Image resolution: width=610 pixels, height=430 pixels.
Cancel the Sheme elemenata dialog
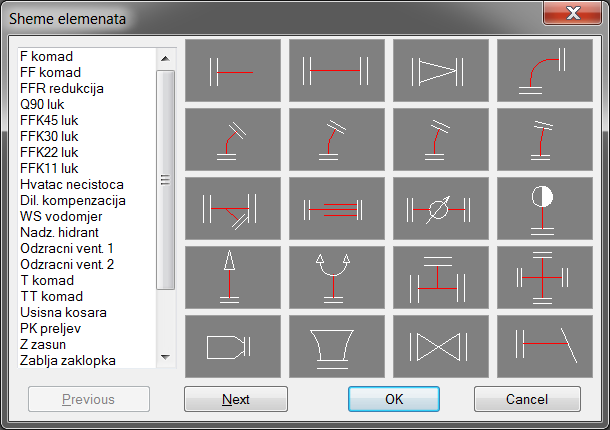527,399
